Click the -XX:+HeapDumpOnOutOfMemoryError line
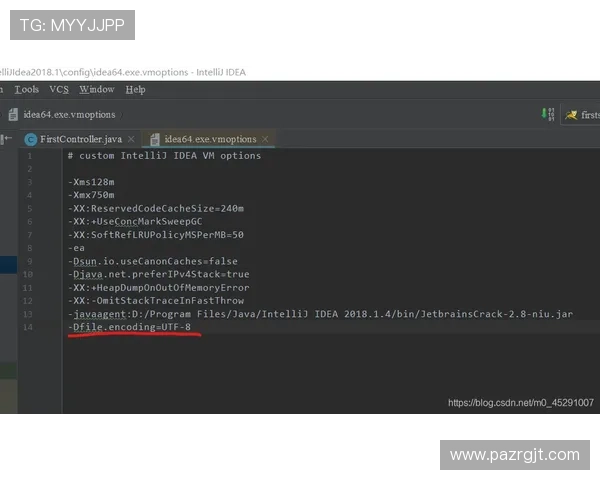The image size is (600, 480). click(159, 288)
